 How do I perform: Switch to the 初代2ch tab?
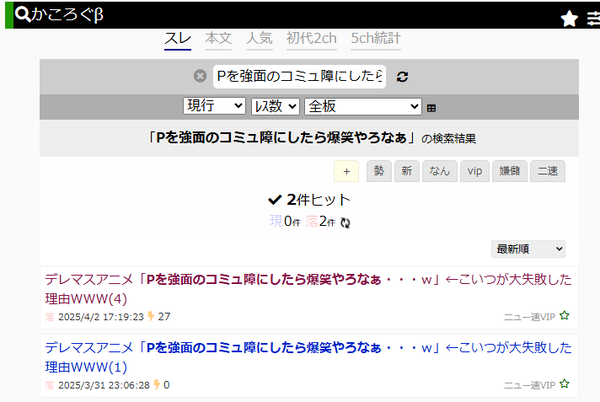click(x=311, y=39)
